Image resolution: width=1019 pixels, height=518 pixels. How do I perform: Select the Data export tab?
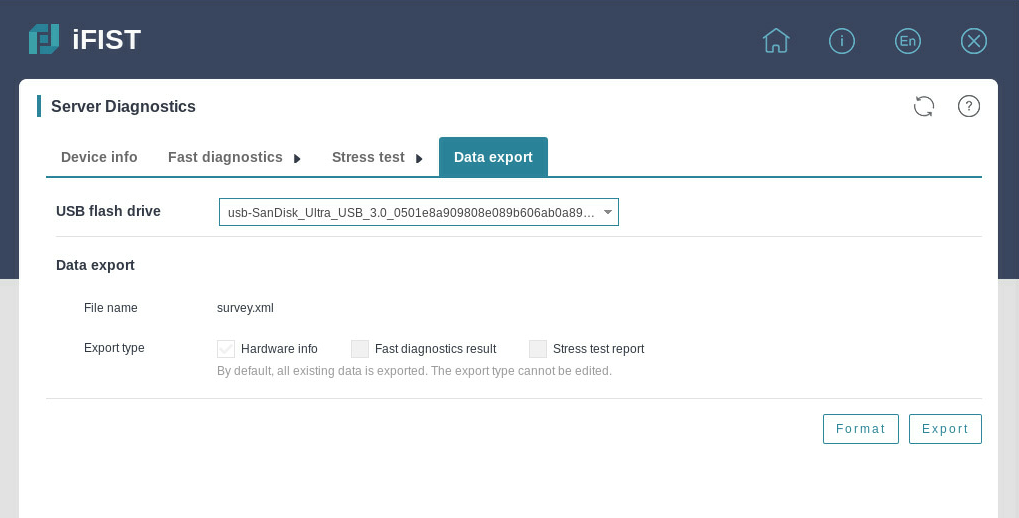[493, 157]
